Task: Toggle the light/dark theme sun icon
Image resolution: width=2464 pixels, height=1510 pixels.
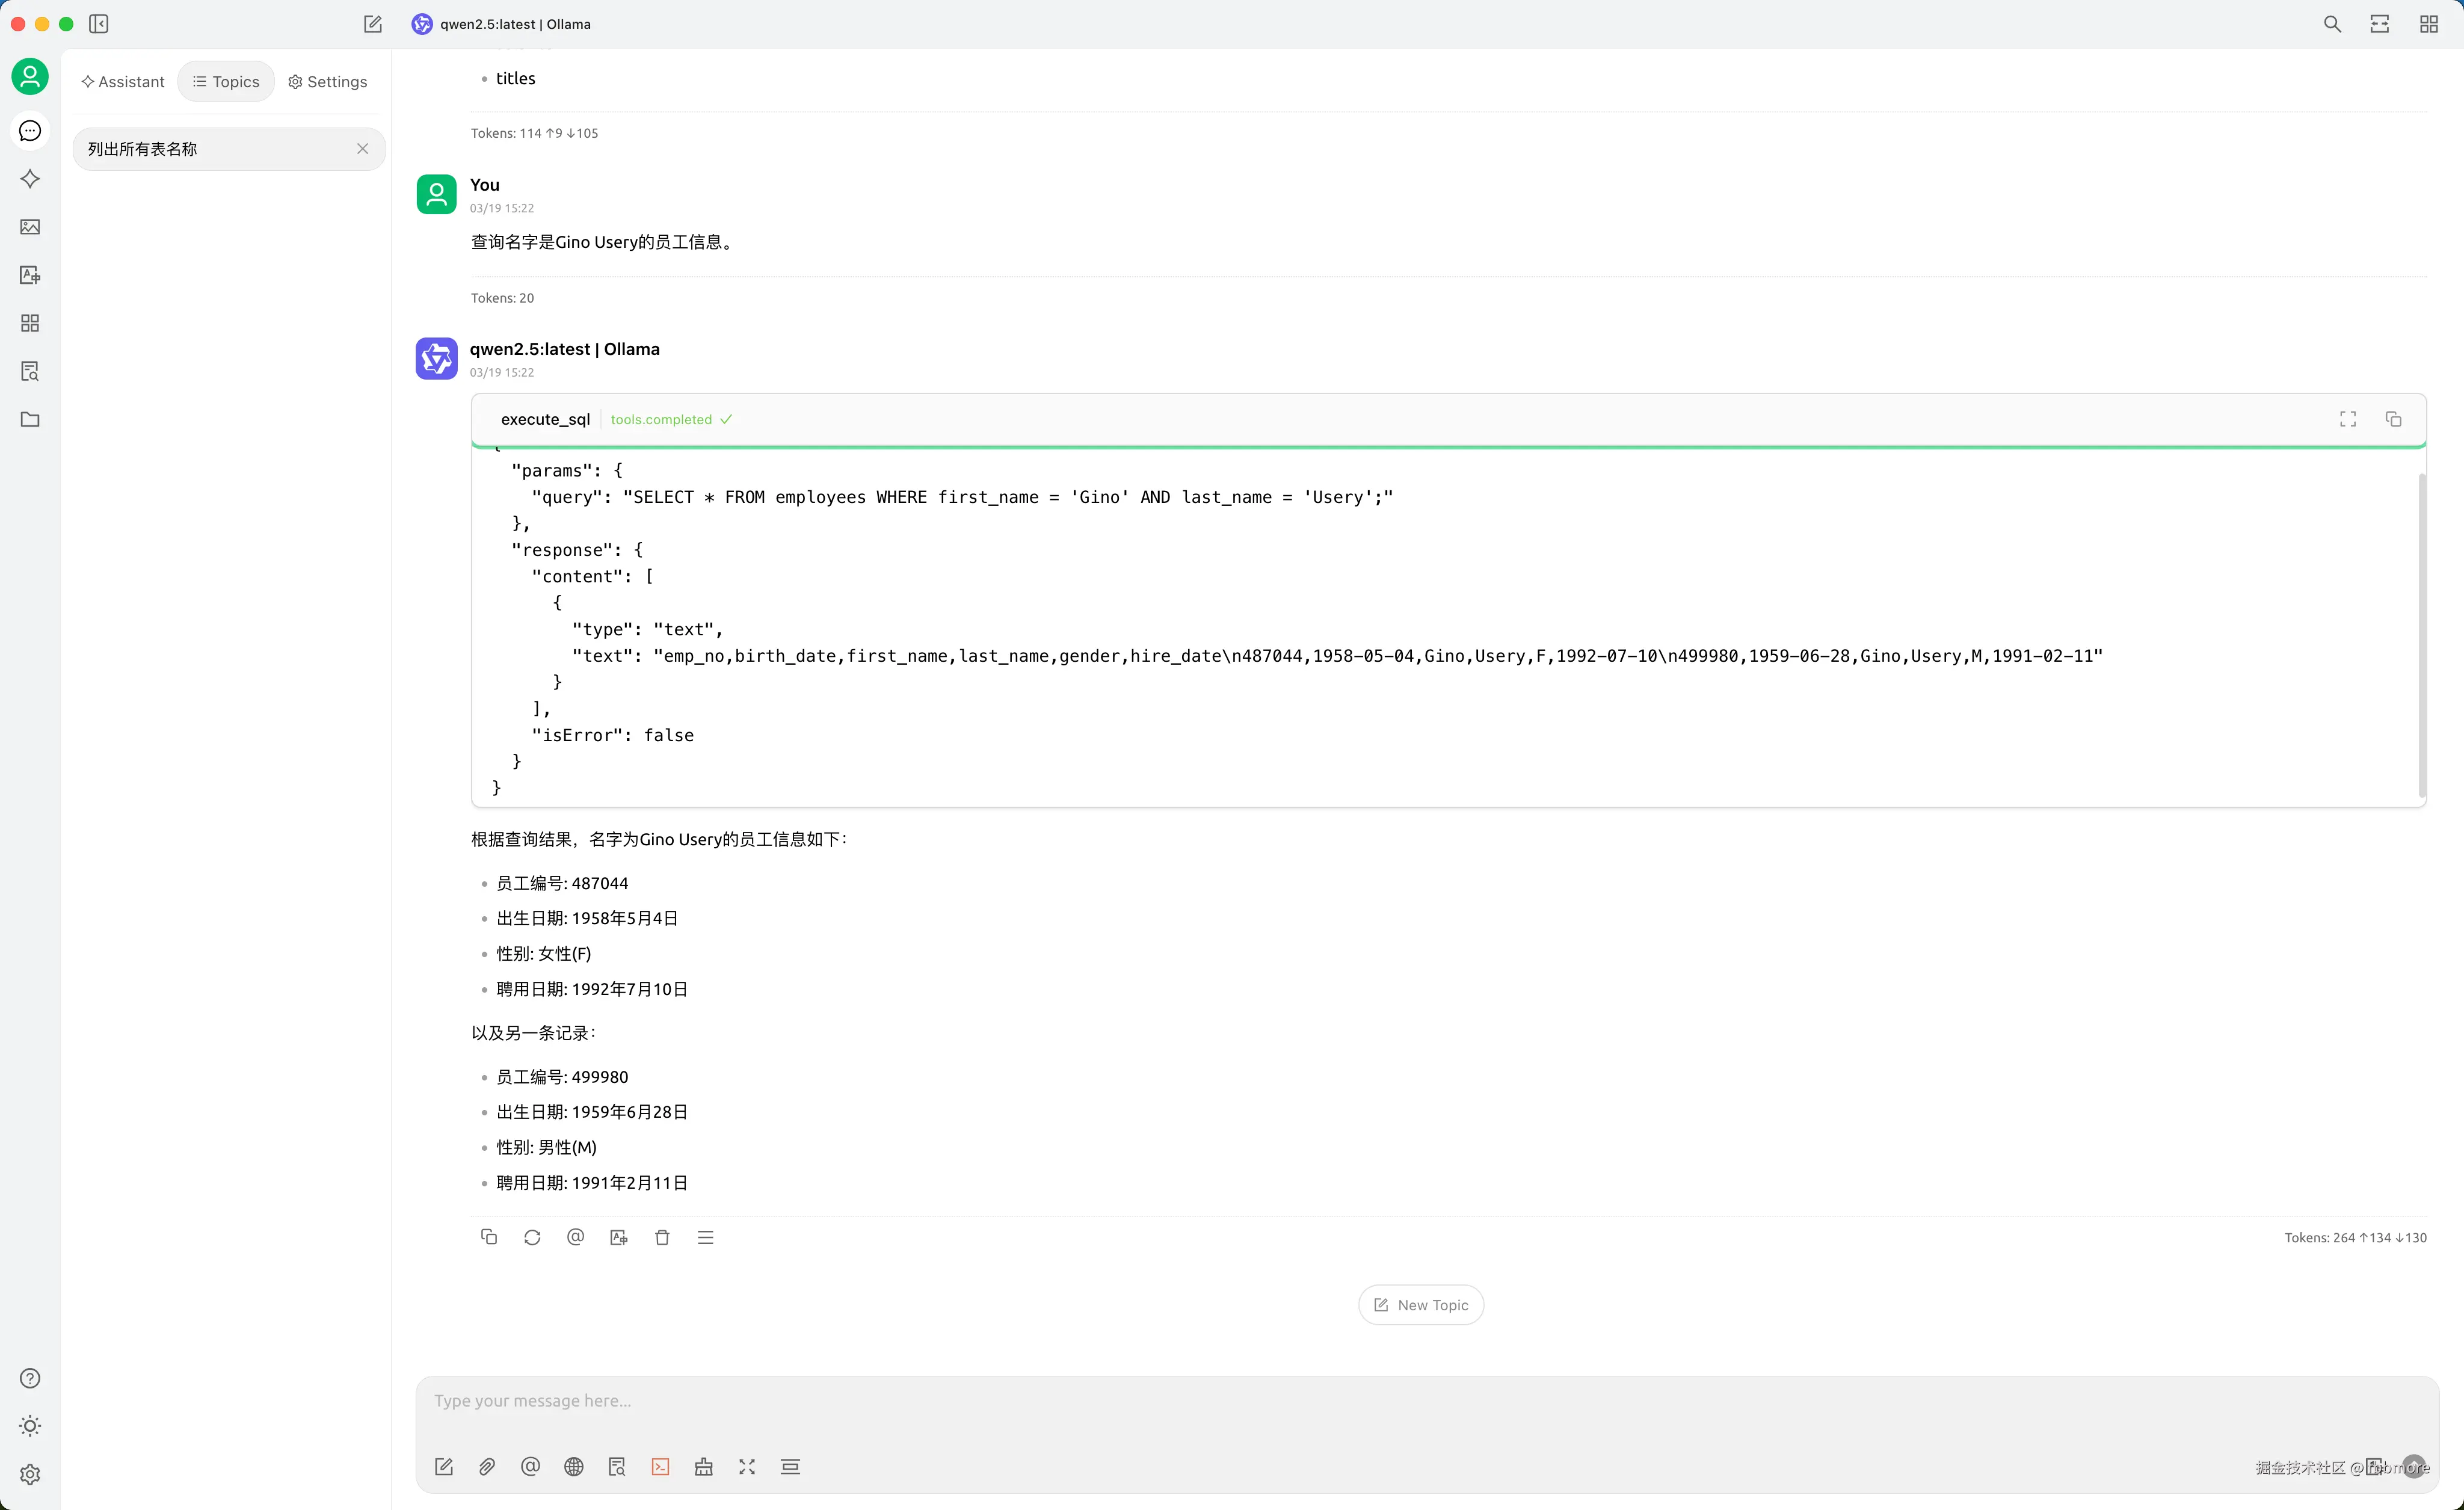Action: click(x=30, y=1425)
